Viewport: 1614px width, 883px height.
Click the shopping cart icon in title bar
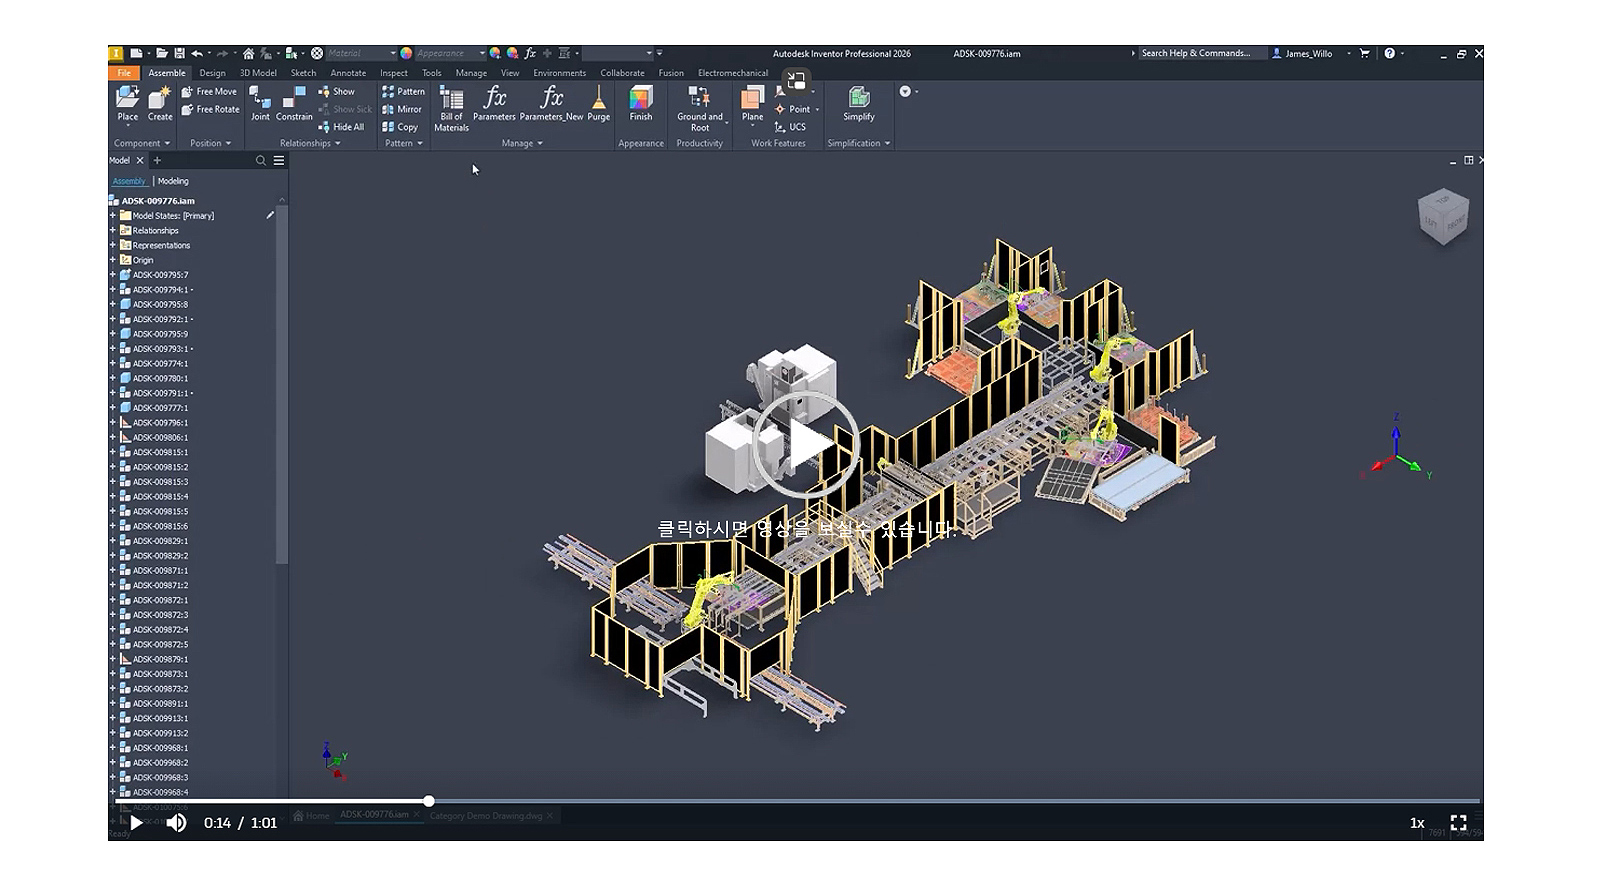1364,53
